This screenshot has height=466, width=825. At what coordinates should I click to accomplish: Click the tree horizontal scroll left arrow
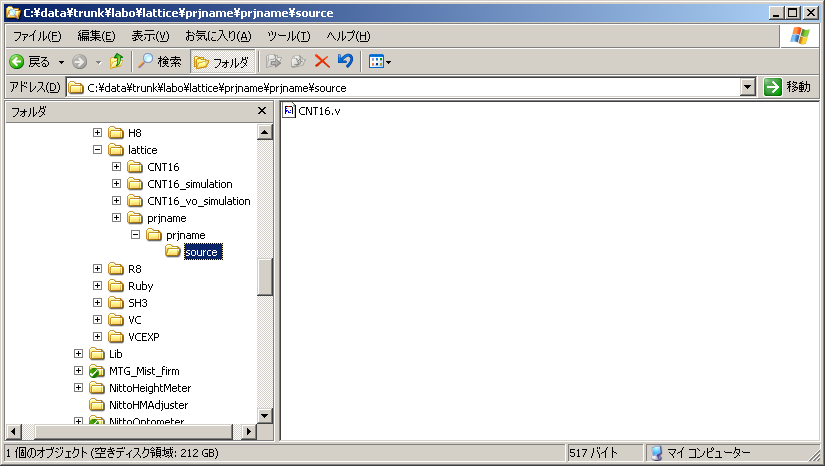[13, 432]
